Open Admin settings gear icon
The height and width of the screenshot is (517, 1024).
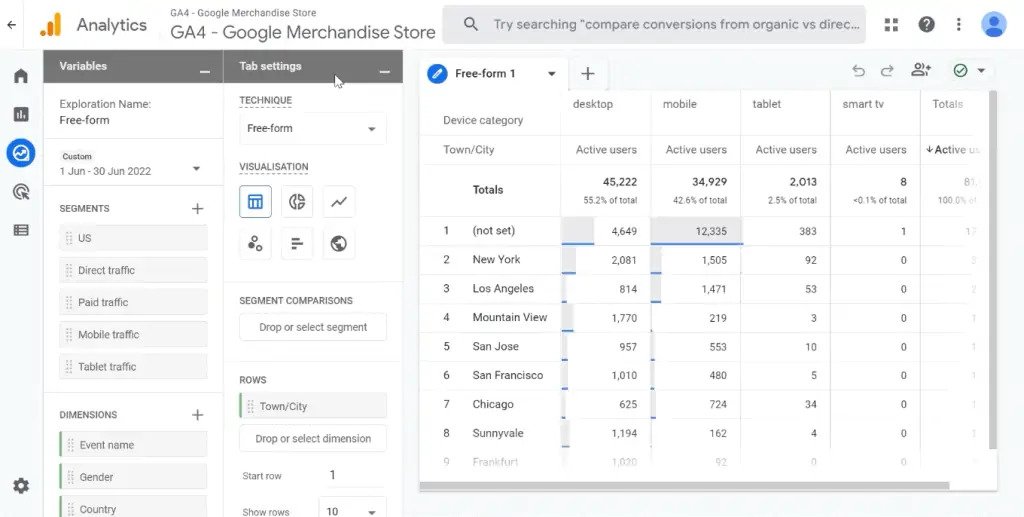point(21,486)
